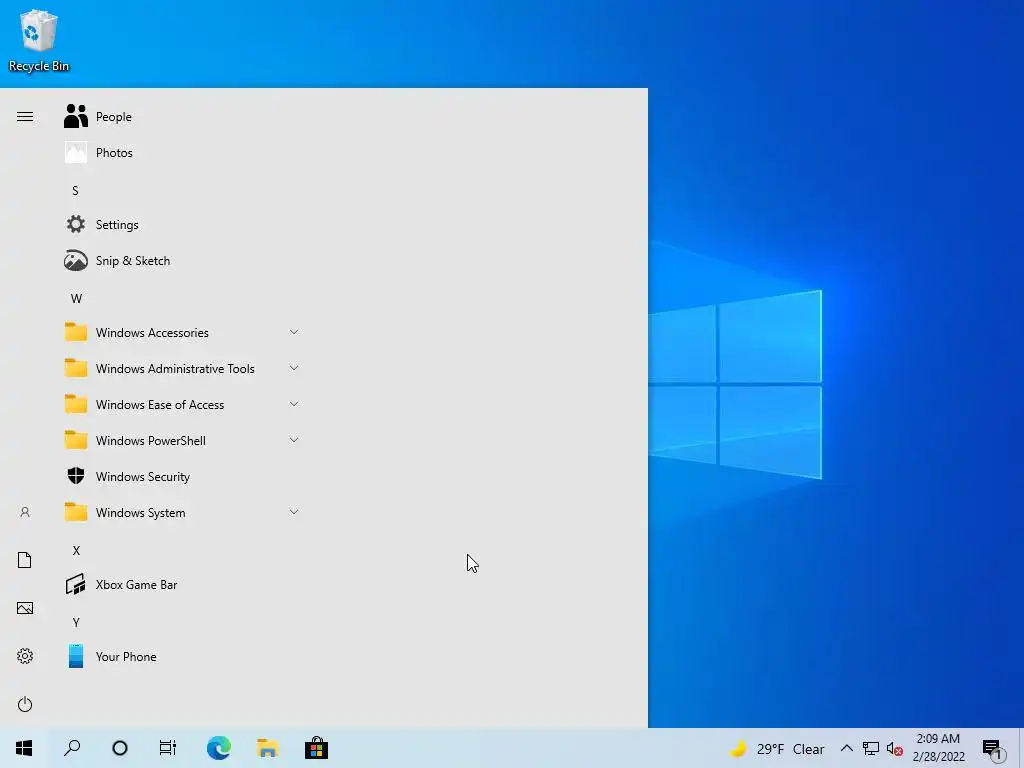The height and width of the screenshot is (768, 1024).
Task: Open File Explorer from taskbar
Action: pos(268,748)
